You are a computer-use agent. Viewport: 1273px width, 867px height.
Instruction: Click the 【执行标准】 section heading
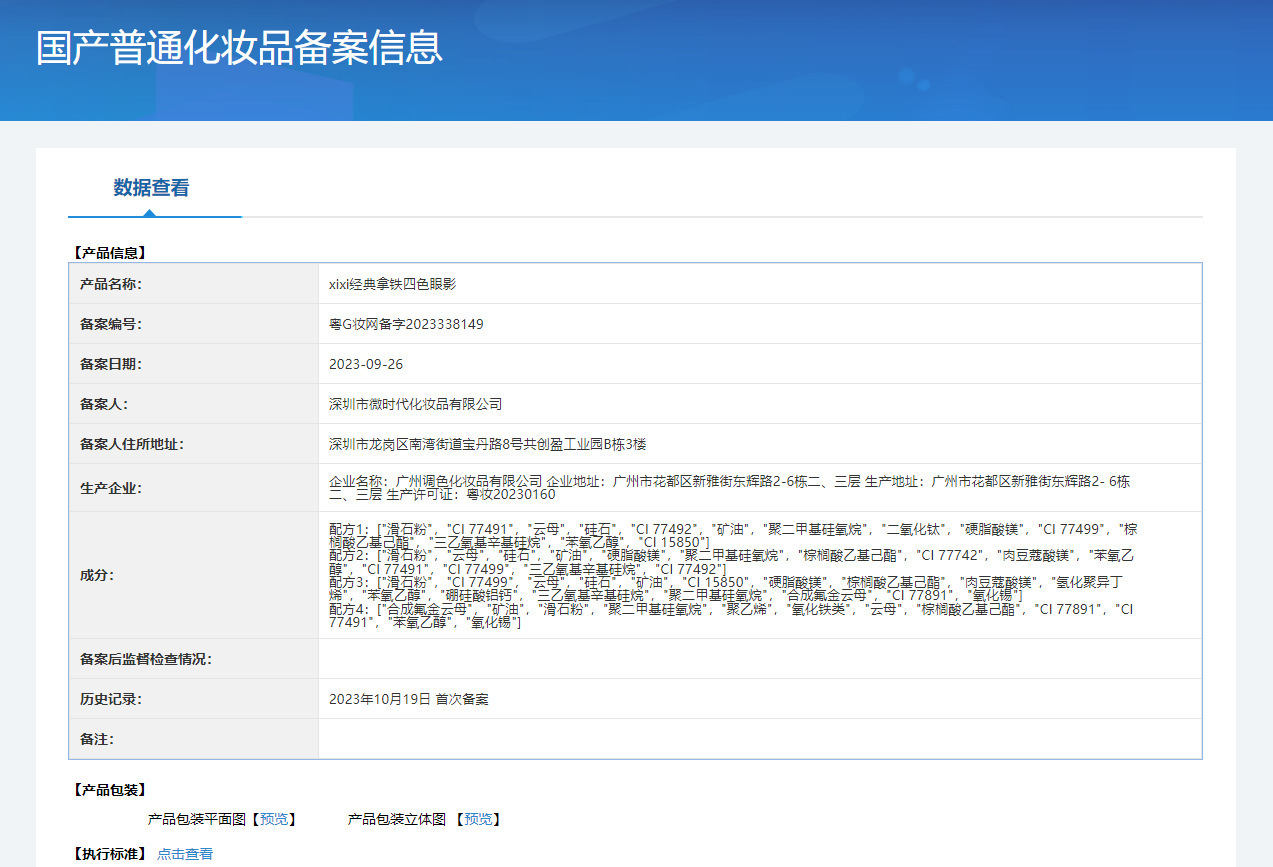pyautogui.click(x=110, y=854)
